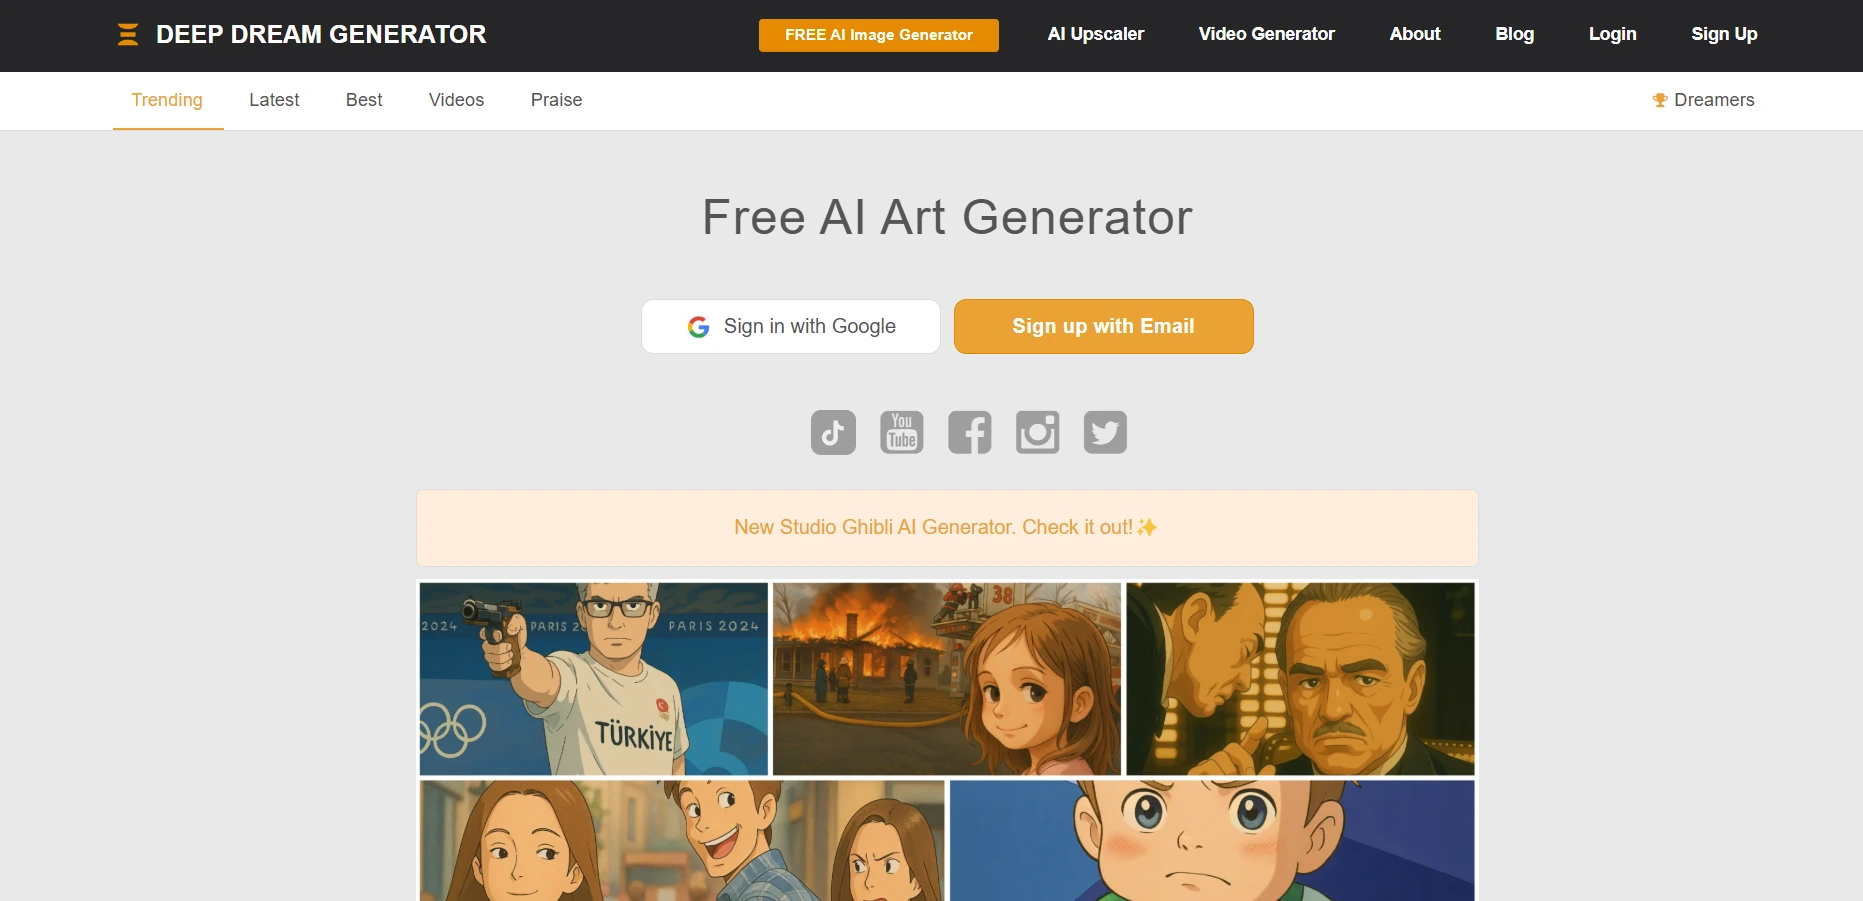Open the Türkiye shooter Paris 2024 image
This screenshot has width=1863, height=901.
point(594,679)
